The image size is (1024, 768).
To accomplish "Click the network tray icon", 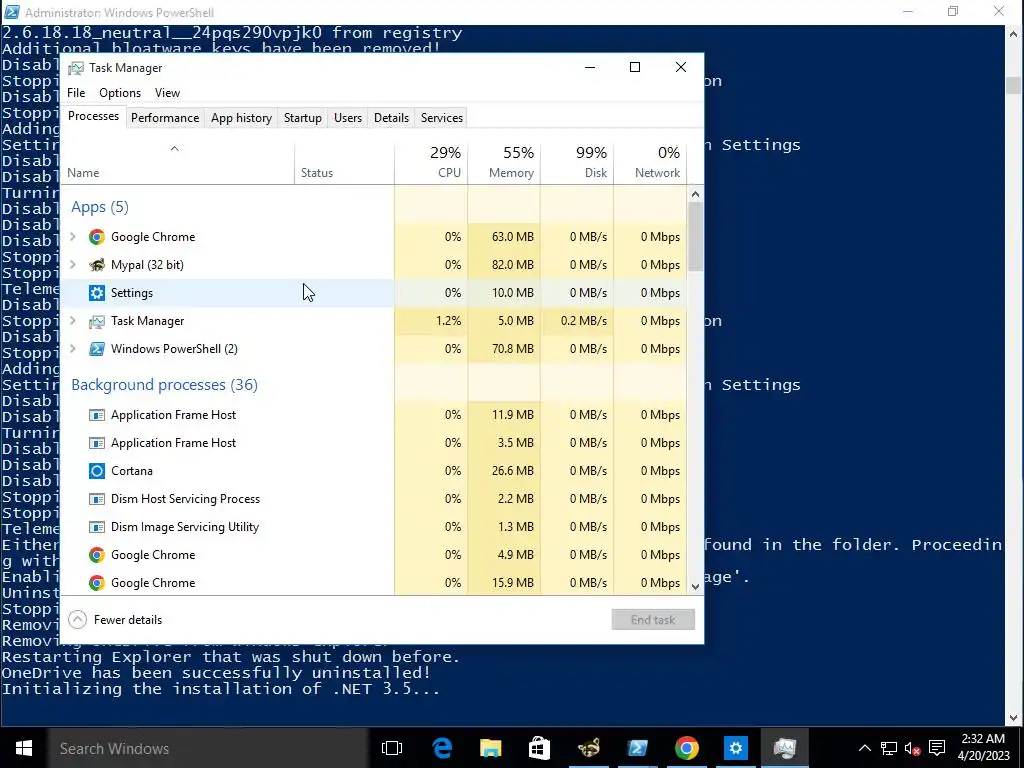I will point(889,748).
